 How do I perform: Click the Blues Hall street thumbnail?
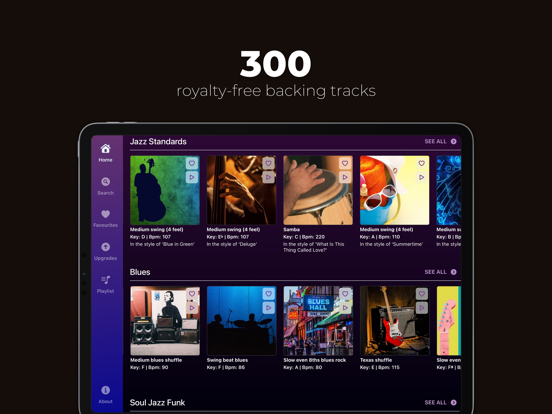[x=318, y=321]
